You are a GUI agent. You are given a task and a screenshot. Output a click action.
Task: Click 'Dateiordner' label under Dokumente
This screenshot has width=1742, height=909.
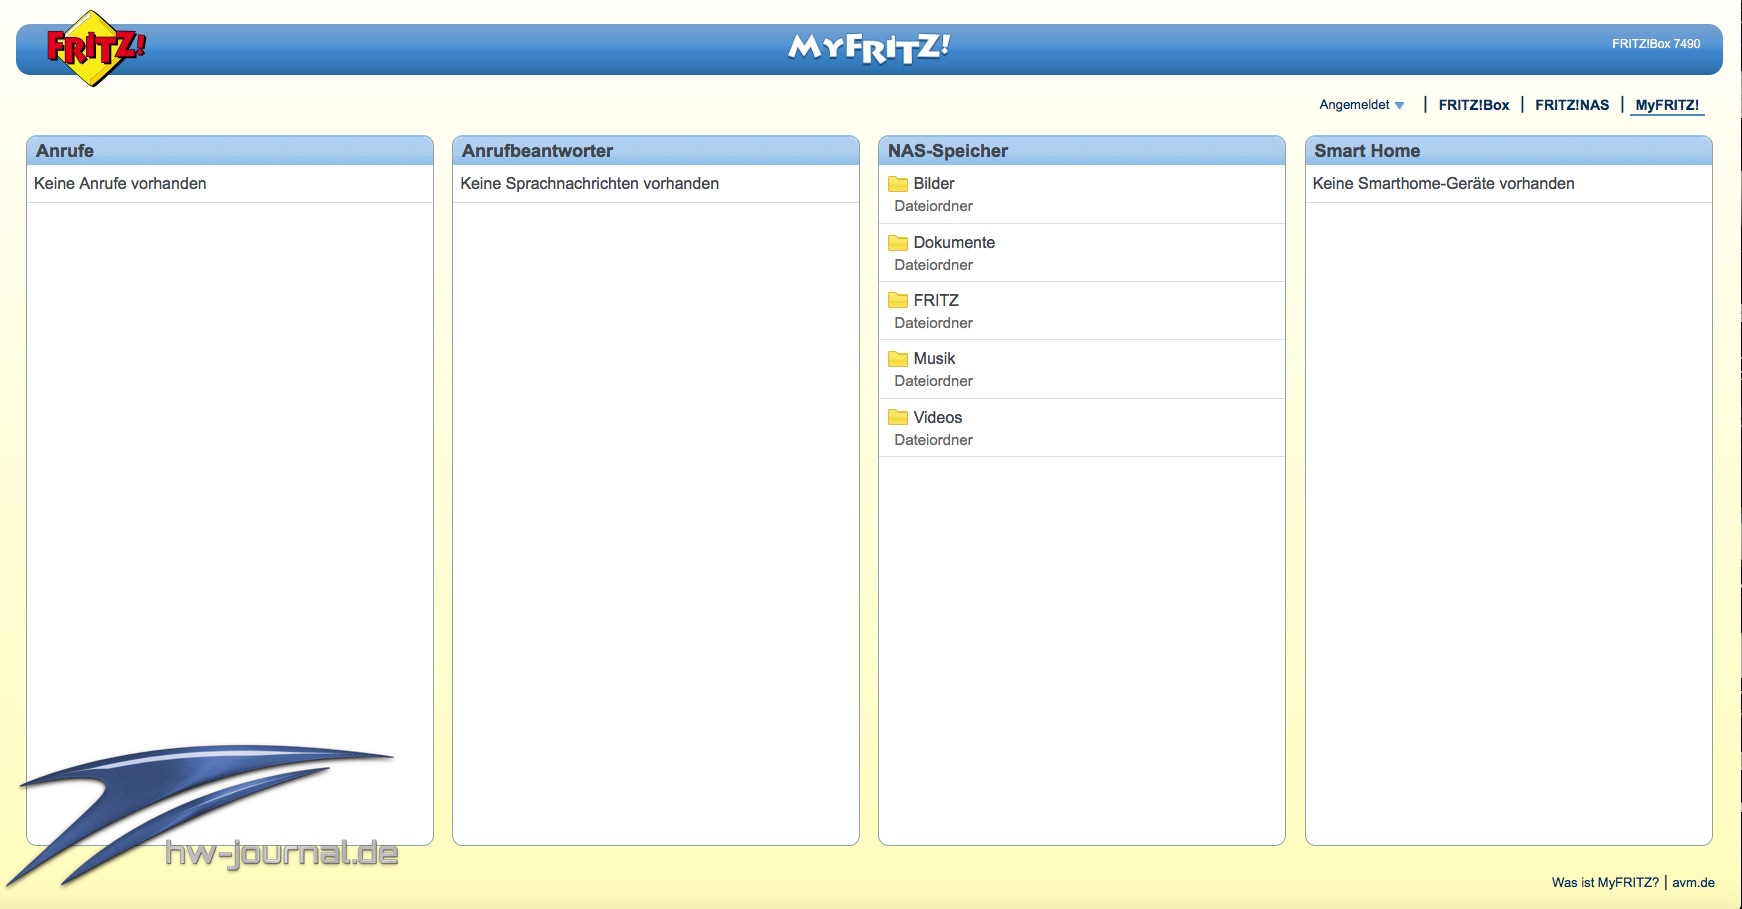tap(933, 265)
